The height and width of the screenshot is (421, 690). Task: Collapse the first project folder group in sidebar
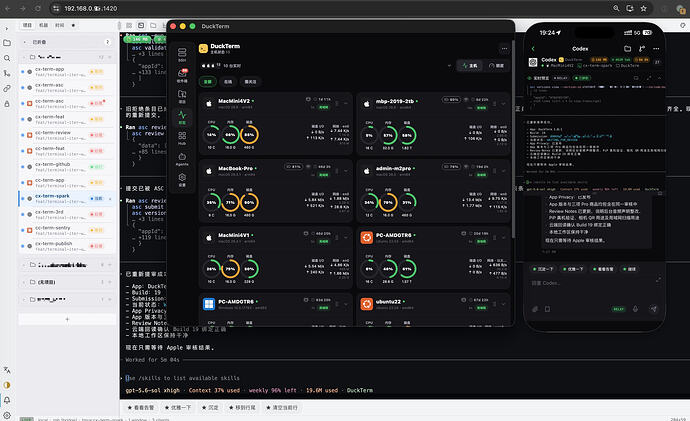[25, 57]
